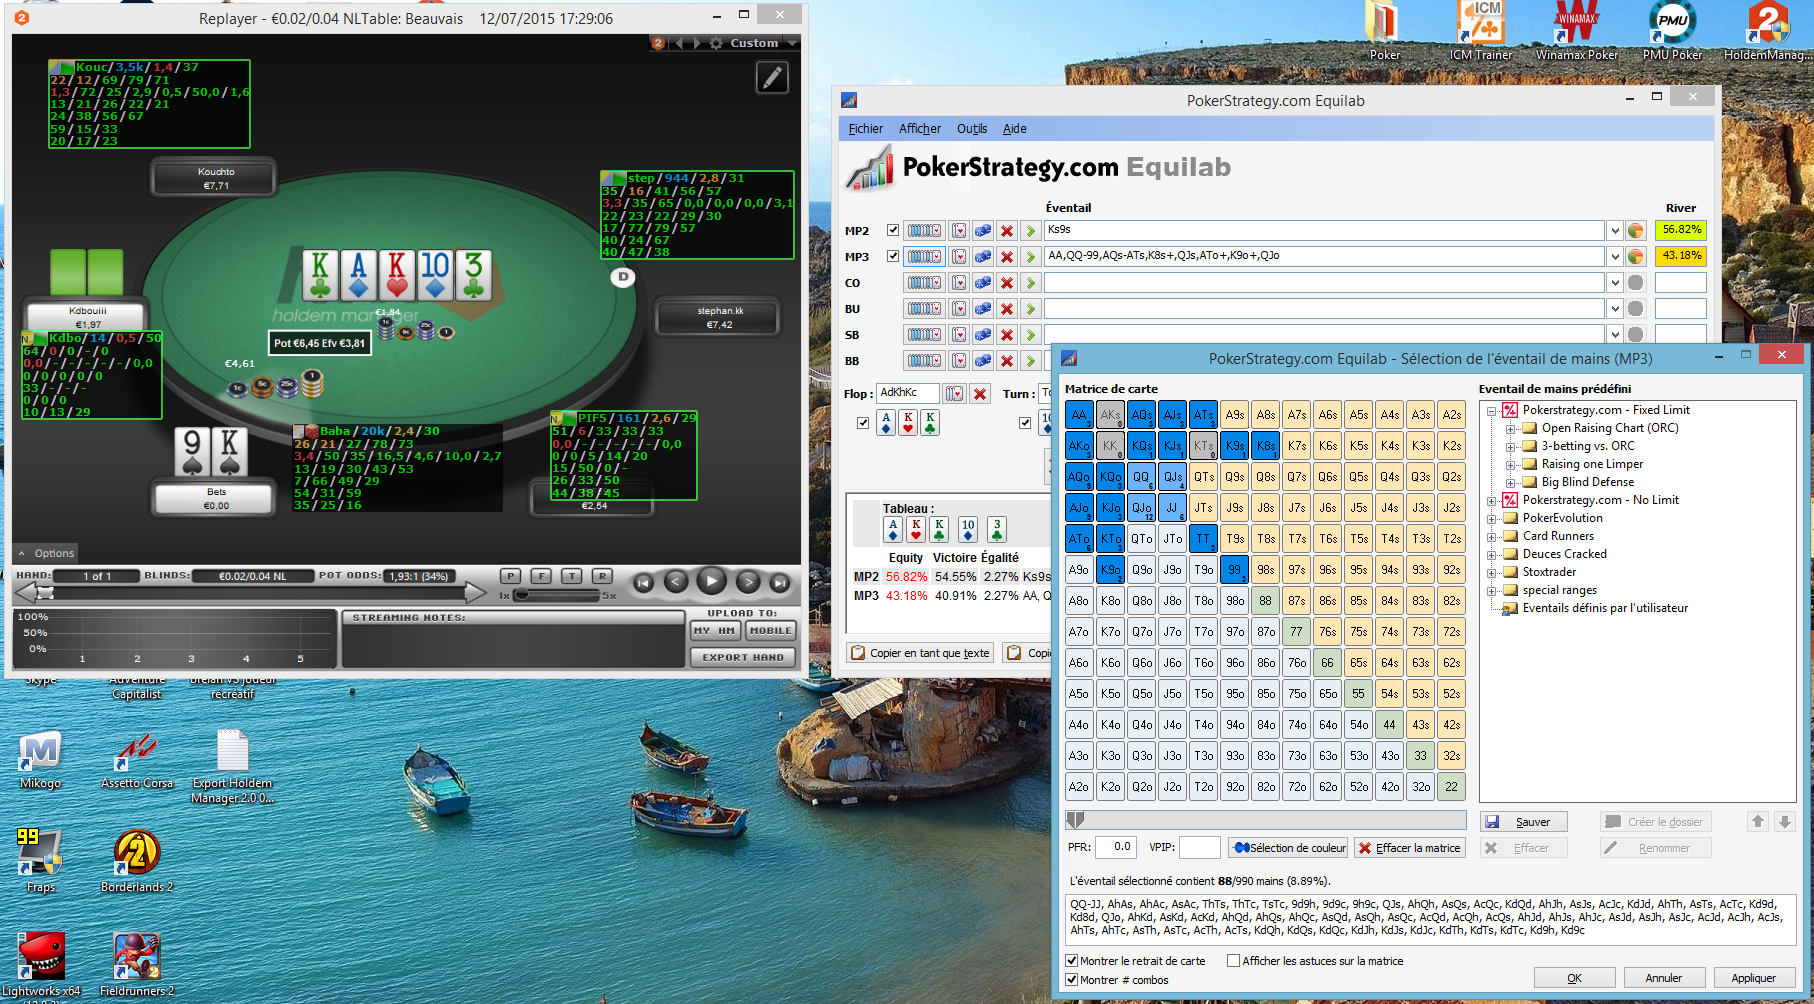Jump to the Flop with F button
1814x1004 pixels.
click(541, 576)
